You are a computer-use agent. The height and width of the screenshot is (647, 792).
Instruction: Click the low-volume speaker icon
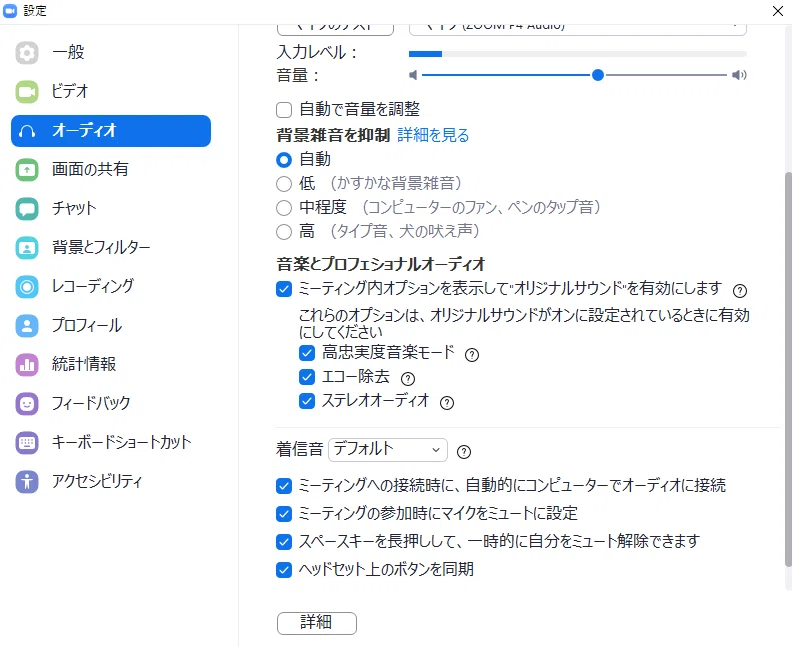coord(413,75)
